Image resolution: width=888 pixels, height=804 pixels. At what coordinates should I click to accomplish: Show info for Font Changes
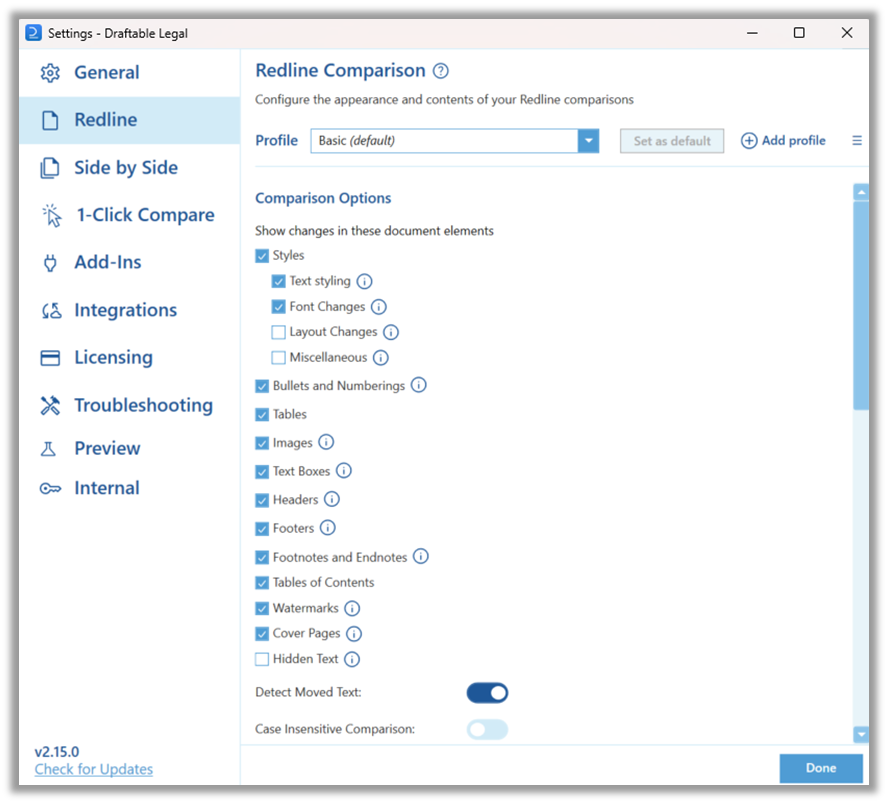tap(379, 307)
